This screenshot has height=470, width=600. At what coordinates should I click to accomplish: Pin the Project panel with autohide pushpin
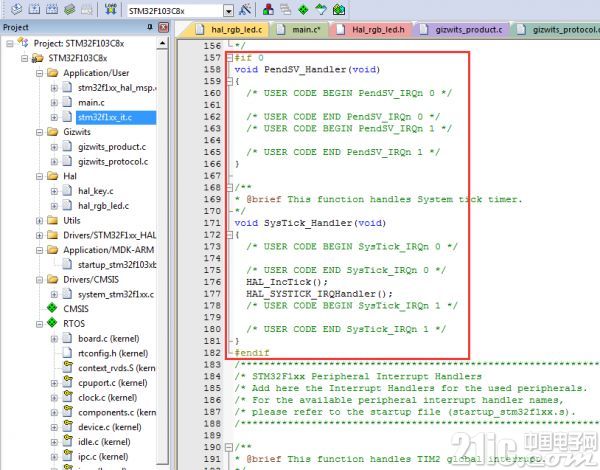pyautogui.click(x=150, y=27)
